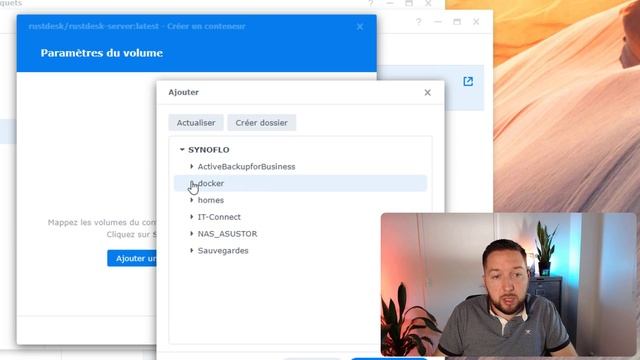The height and width of the screenshot is (360, 640).
Task: Select the docker folder
Action: [x=300, y=183]
